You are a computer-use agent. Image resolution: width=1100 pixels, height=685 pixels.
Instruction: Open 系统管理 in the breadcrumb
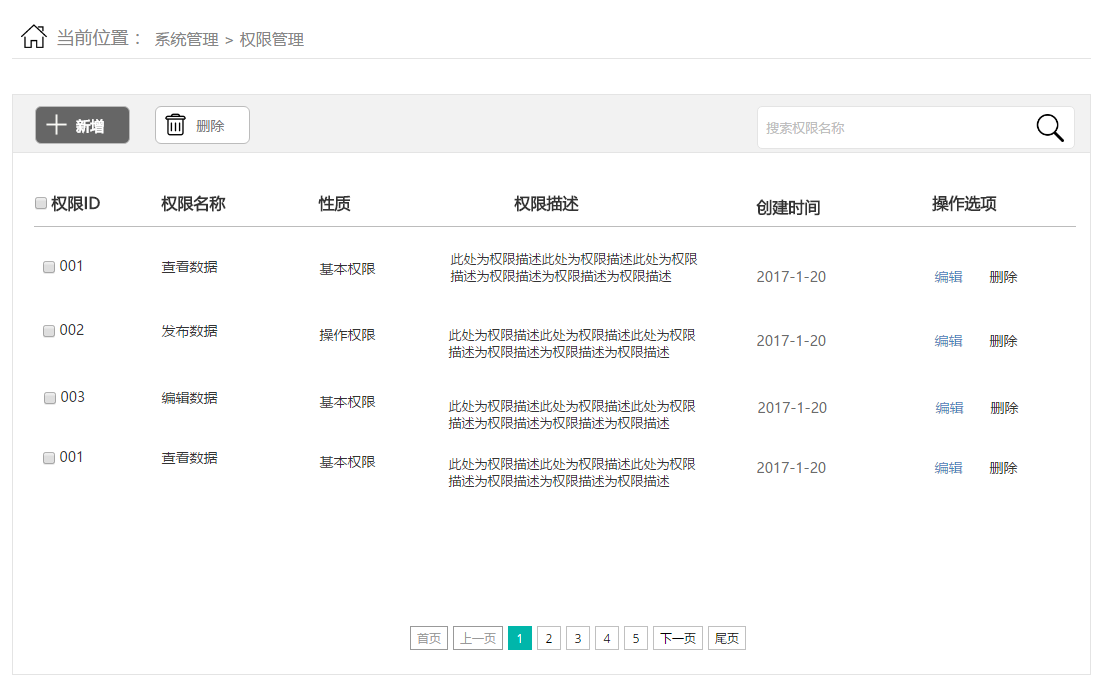coord(187,39)
